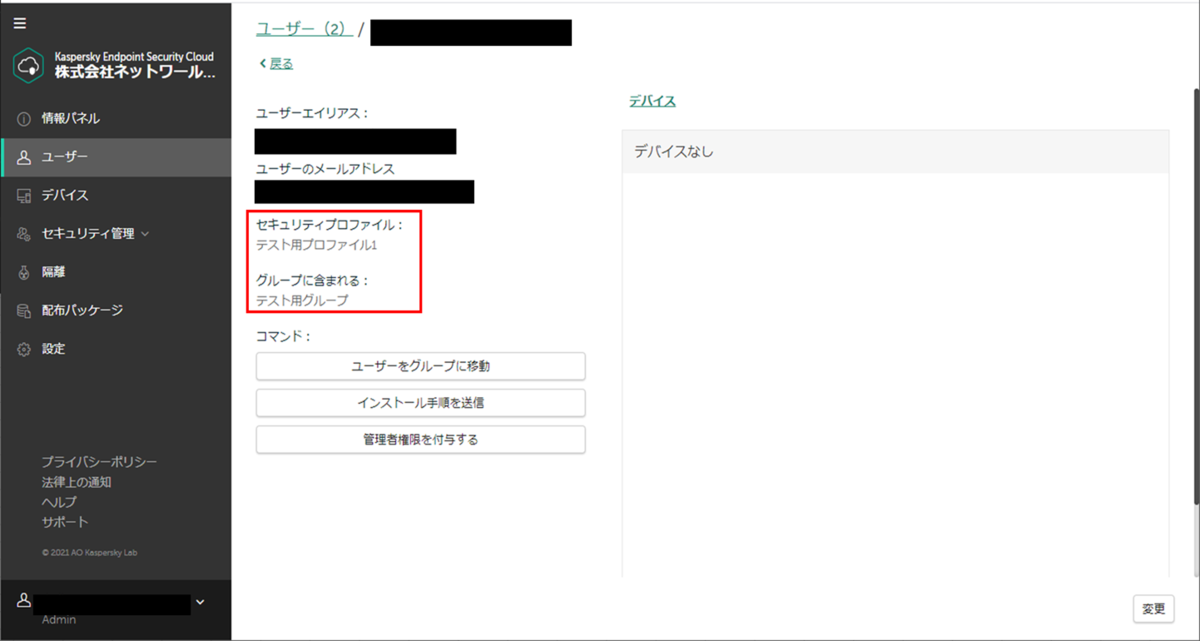Open プライバシーポリシー from the sidebar
This screenshot has height=641, width=1200.
click(100, 461)
